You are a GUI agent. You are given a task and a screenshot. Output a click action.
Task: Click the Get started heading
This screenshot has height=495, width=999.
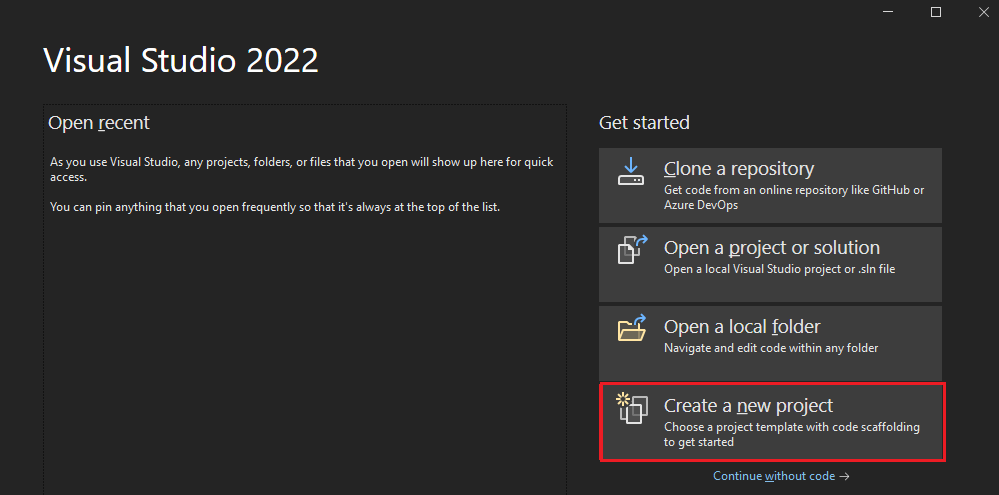pyautogui.click(x=644, y=122)
